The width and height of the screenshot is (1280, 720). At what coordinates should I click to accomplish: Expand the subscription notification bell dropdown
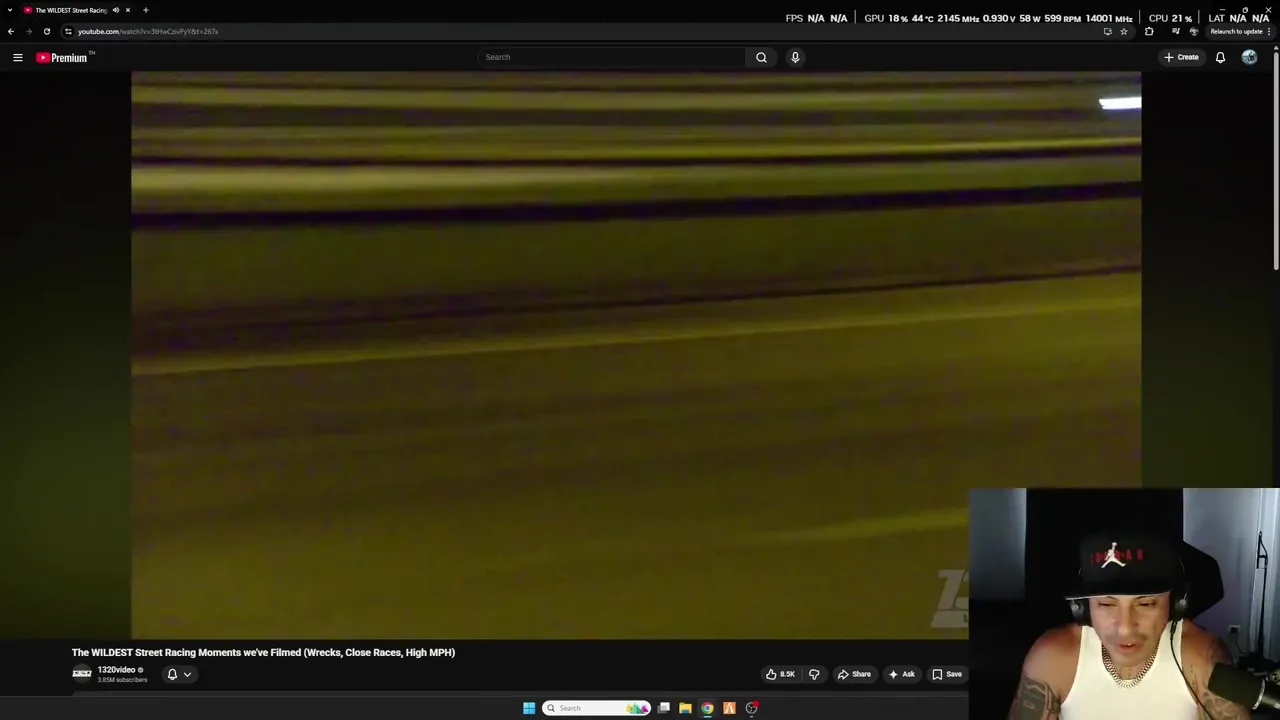(x=179, y=674)
